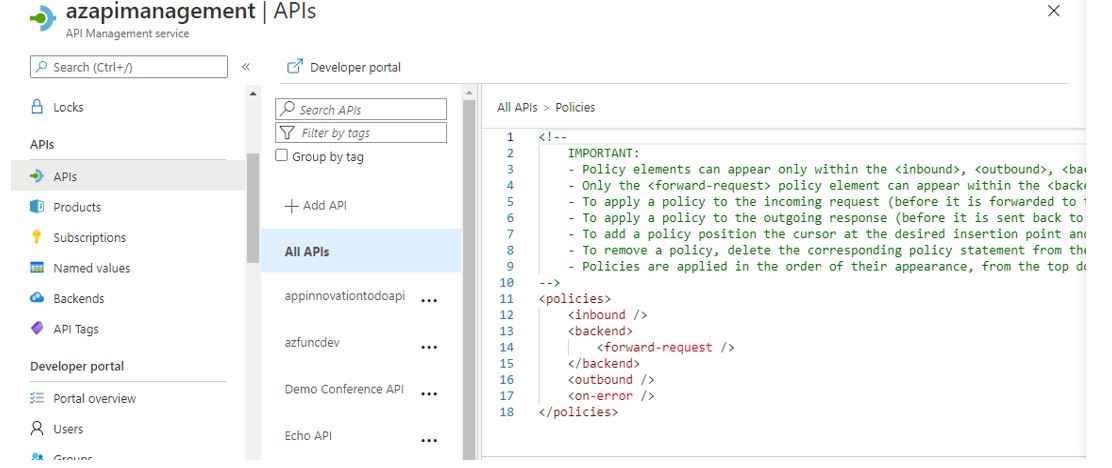This screenshot has height=468, width=1112.
Task: Click the Portal overview checklist icon
Action: (37, 398)
